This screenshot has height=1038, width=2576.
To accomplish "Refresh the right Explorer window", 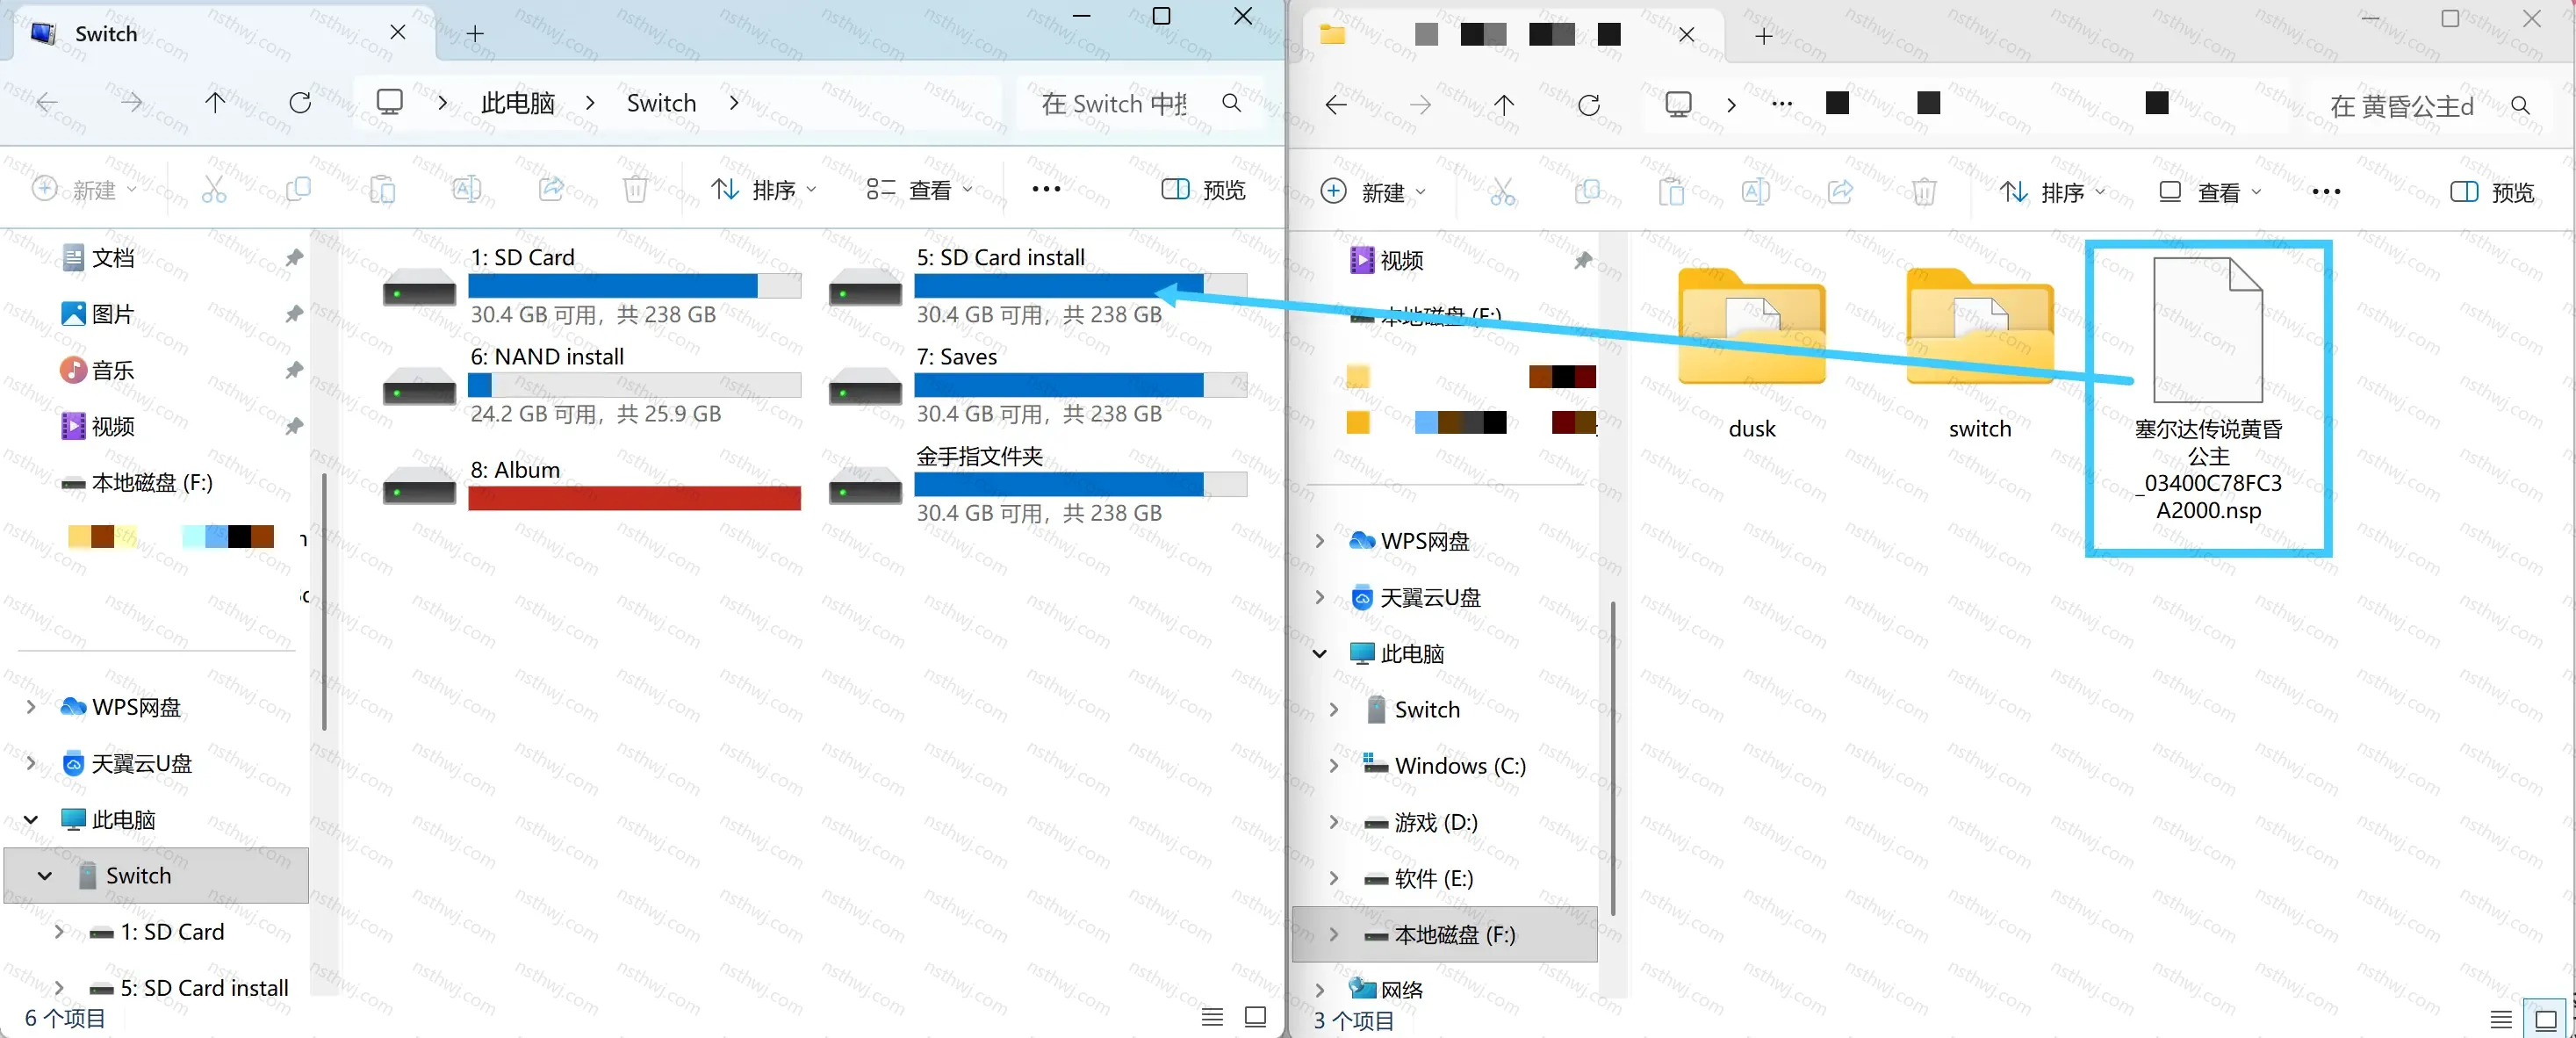I will pyautogui.click(x=1589, y=105).
